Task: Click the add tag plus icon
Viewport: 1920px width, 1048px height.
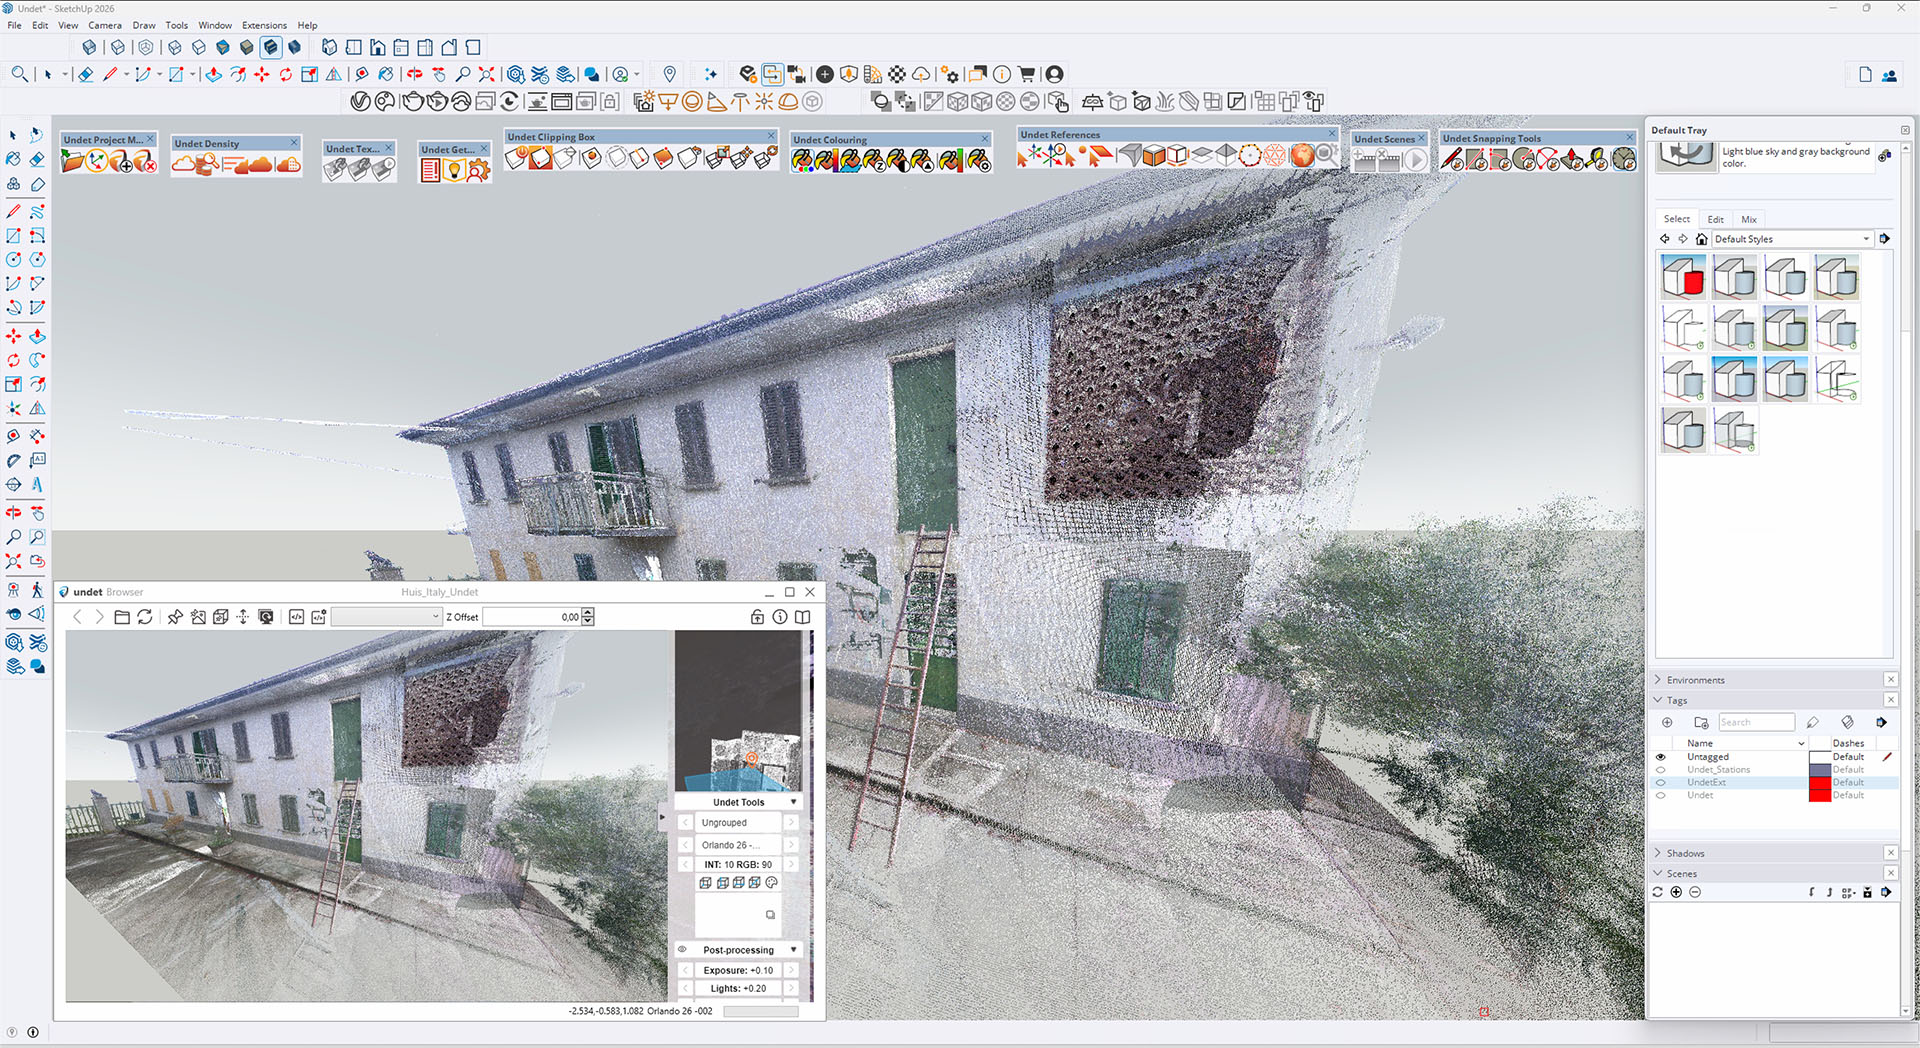Action: (1667, 722)
